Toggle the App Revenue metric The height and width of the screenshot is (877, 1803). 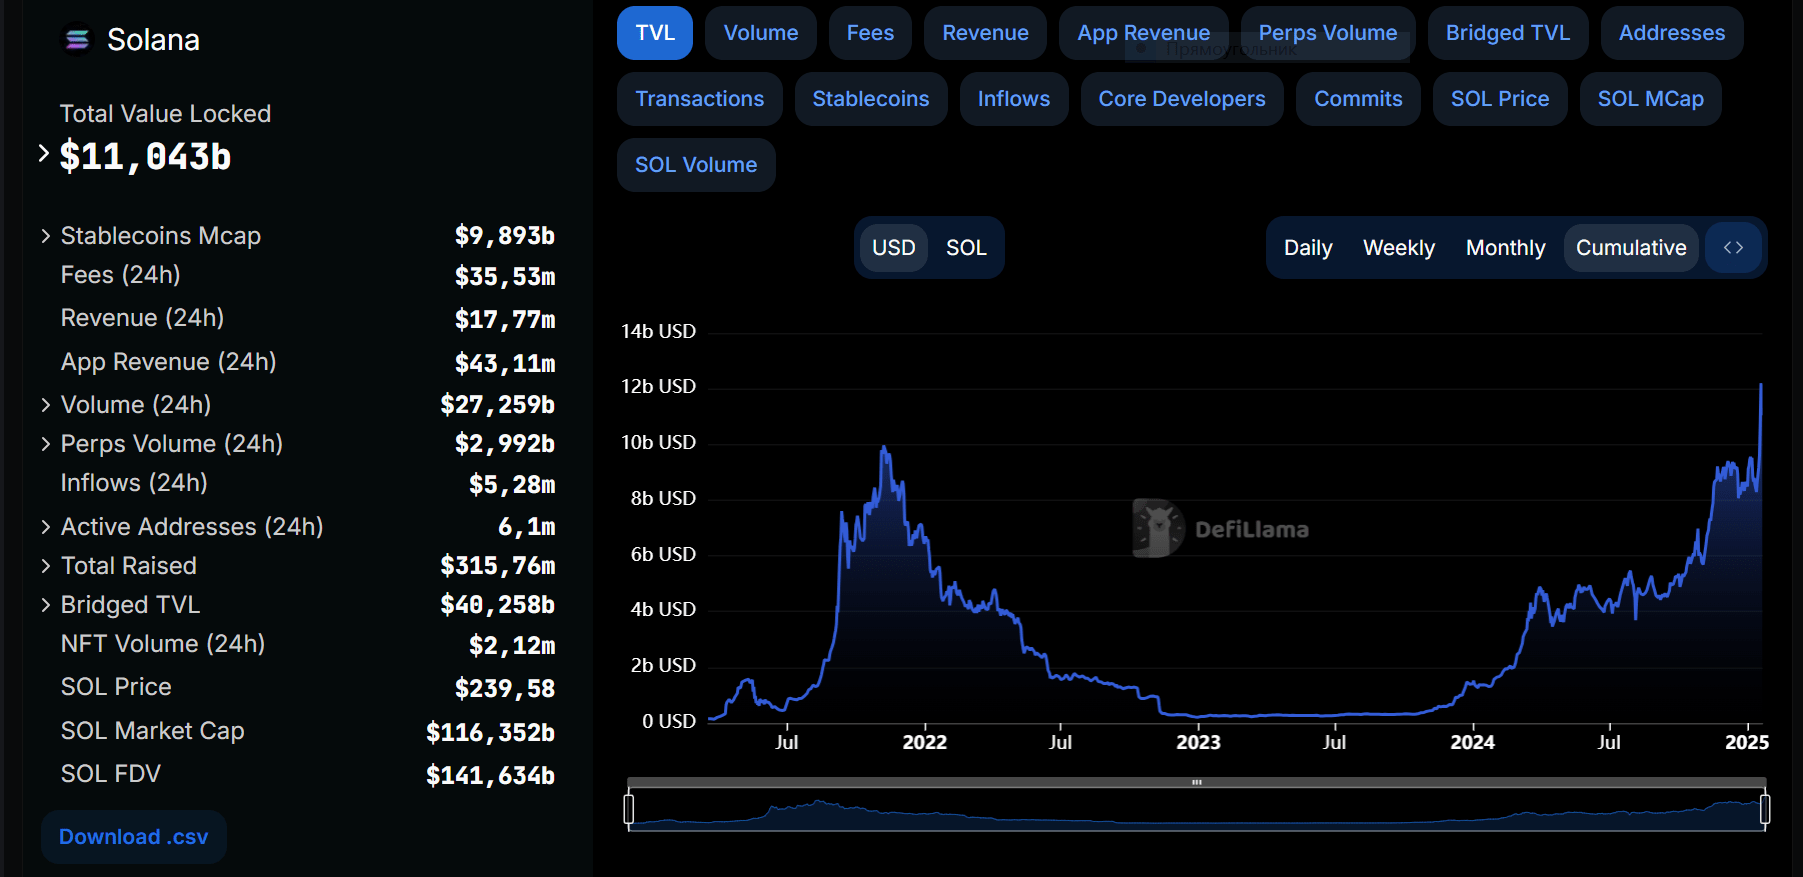(x=1143, y=33)
